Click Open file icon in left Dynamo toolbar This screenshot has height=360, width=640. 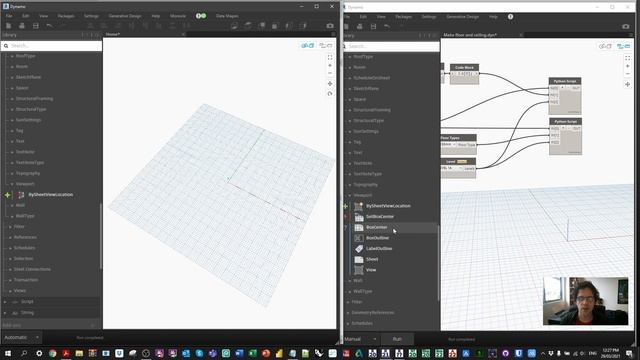(x=22, y=26)
